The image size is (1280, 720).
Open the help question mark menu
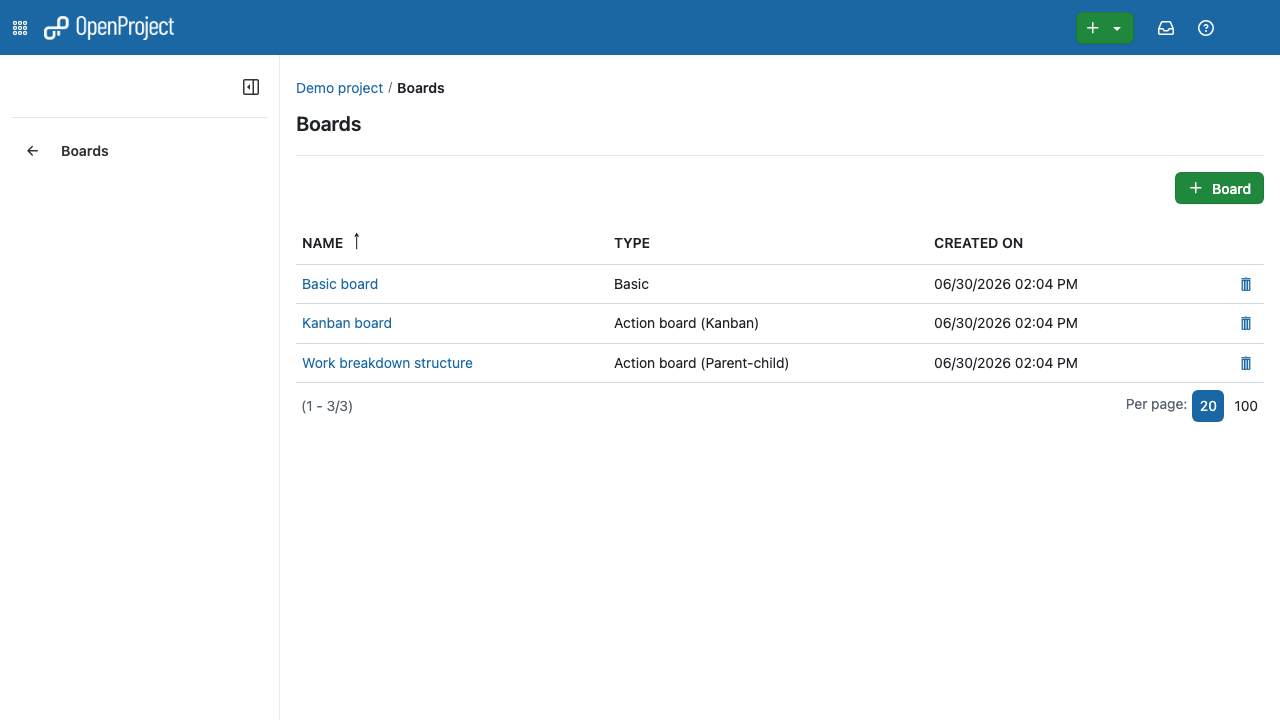tap(1206, 28)
